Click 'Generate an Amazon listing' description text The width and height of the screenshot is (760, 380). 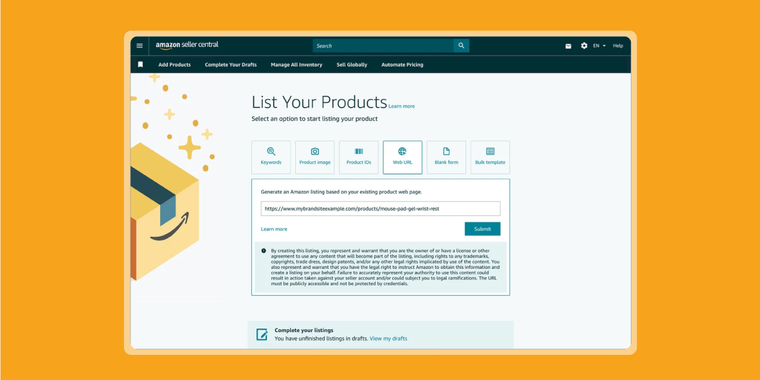(x=341, y=192)
